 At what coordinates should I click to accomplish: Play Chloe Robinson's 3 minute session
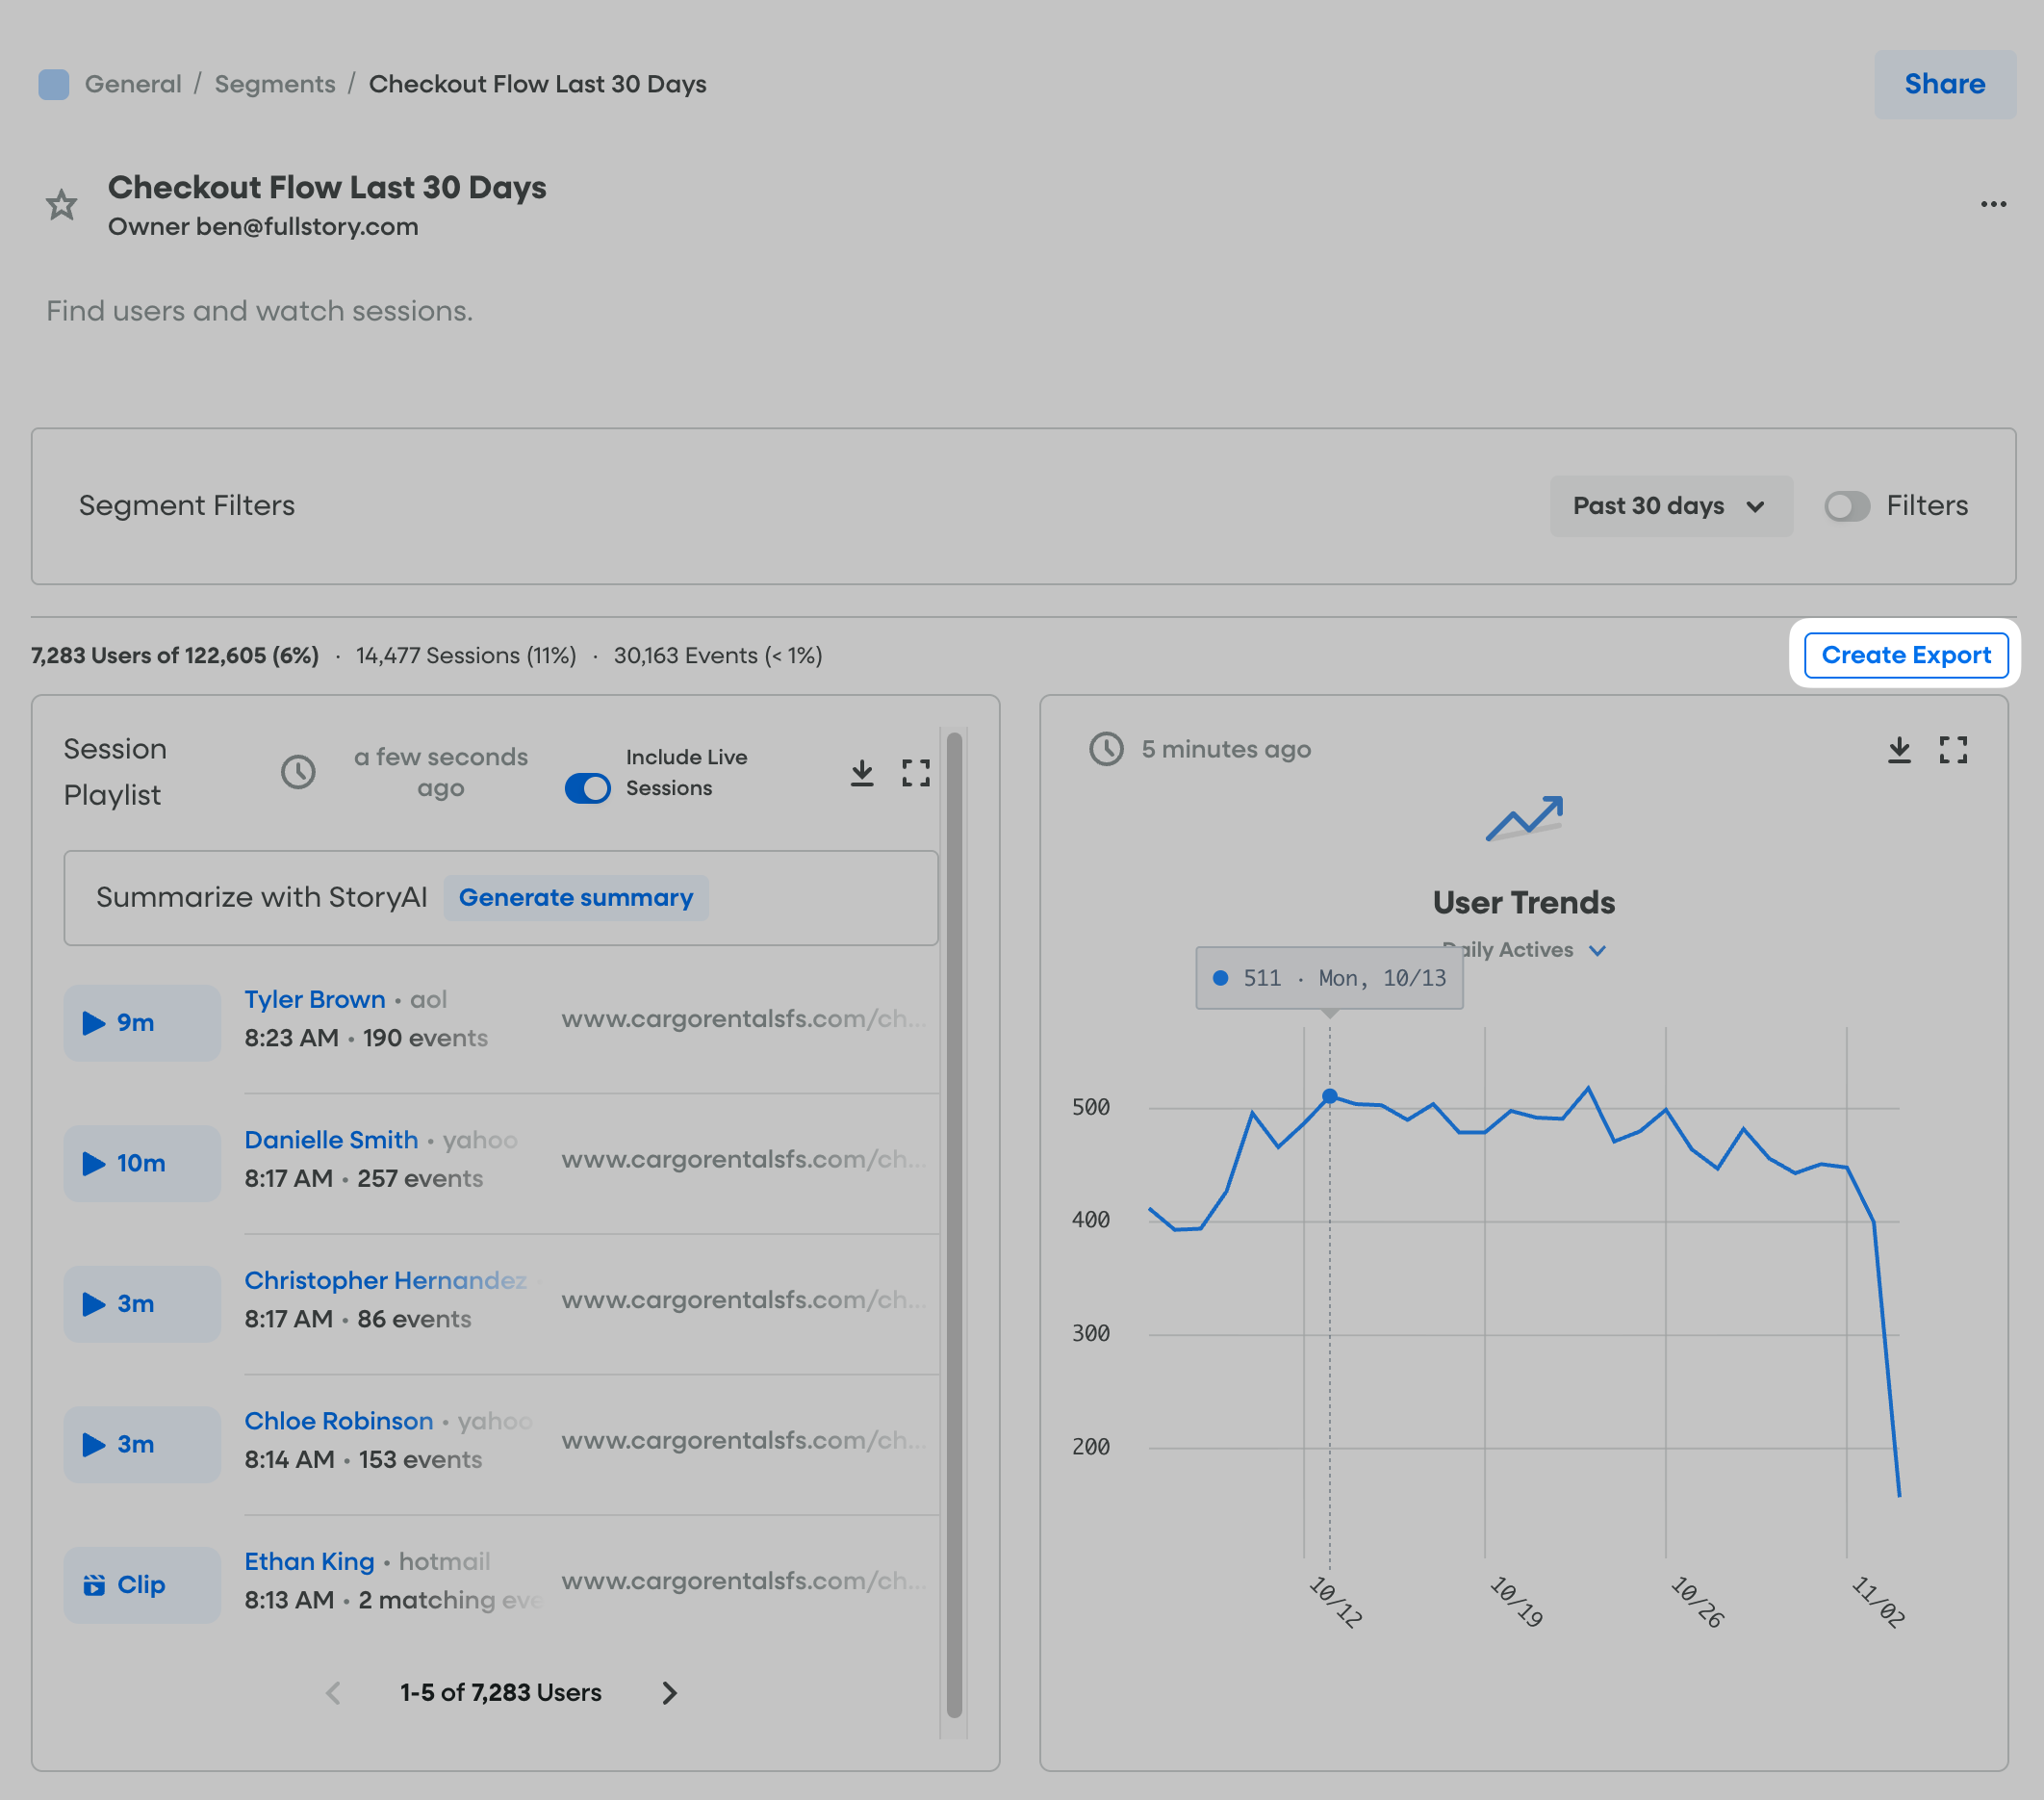pyautogui.click(x=141, y=1444)
